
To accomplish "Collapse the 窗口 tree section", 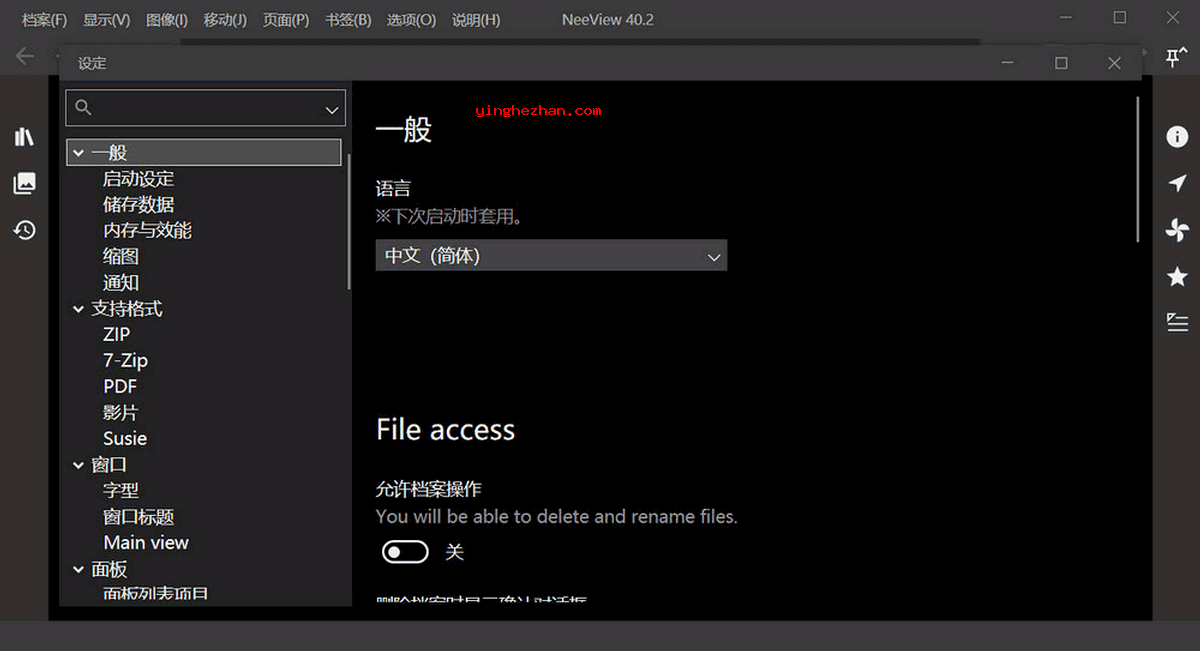I will tap(78, 465).
